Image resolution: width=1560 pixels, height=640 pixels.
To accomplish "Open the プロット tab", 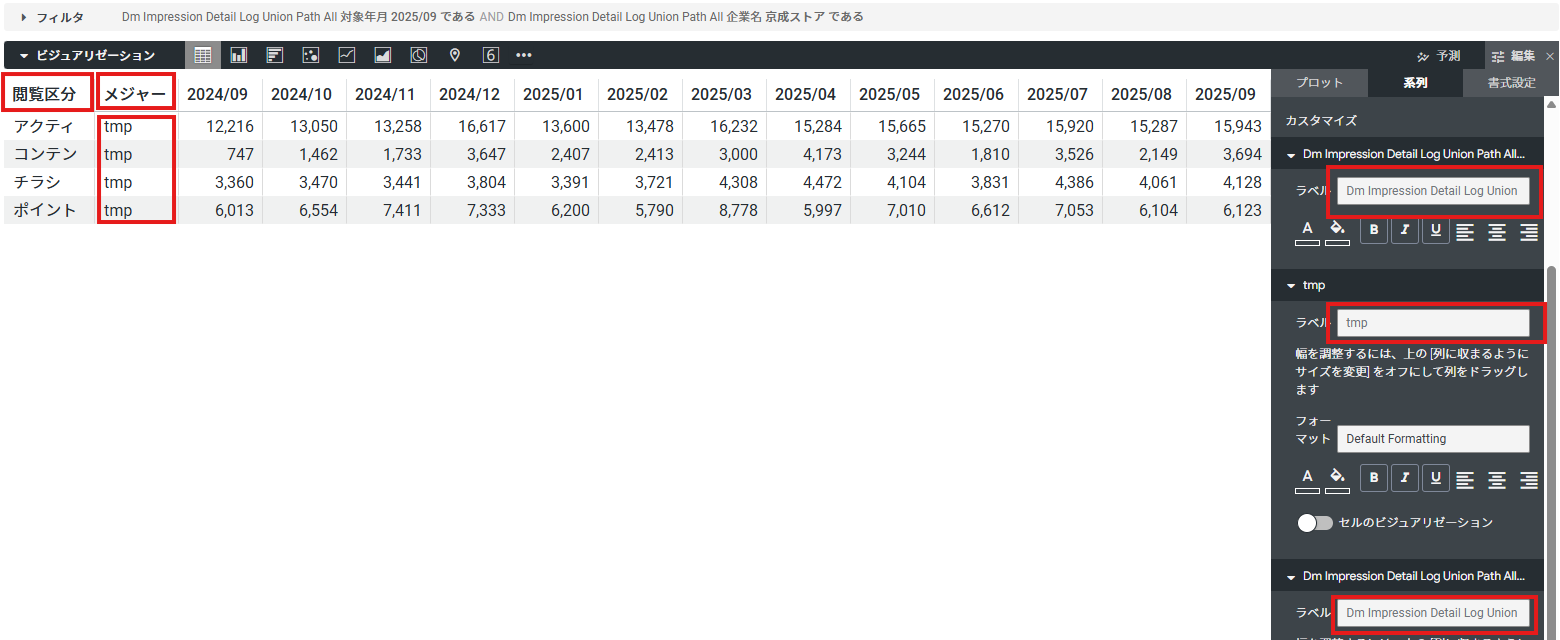I will pos(1319,83).
